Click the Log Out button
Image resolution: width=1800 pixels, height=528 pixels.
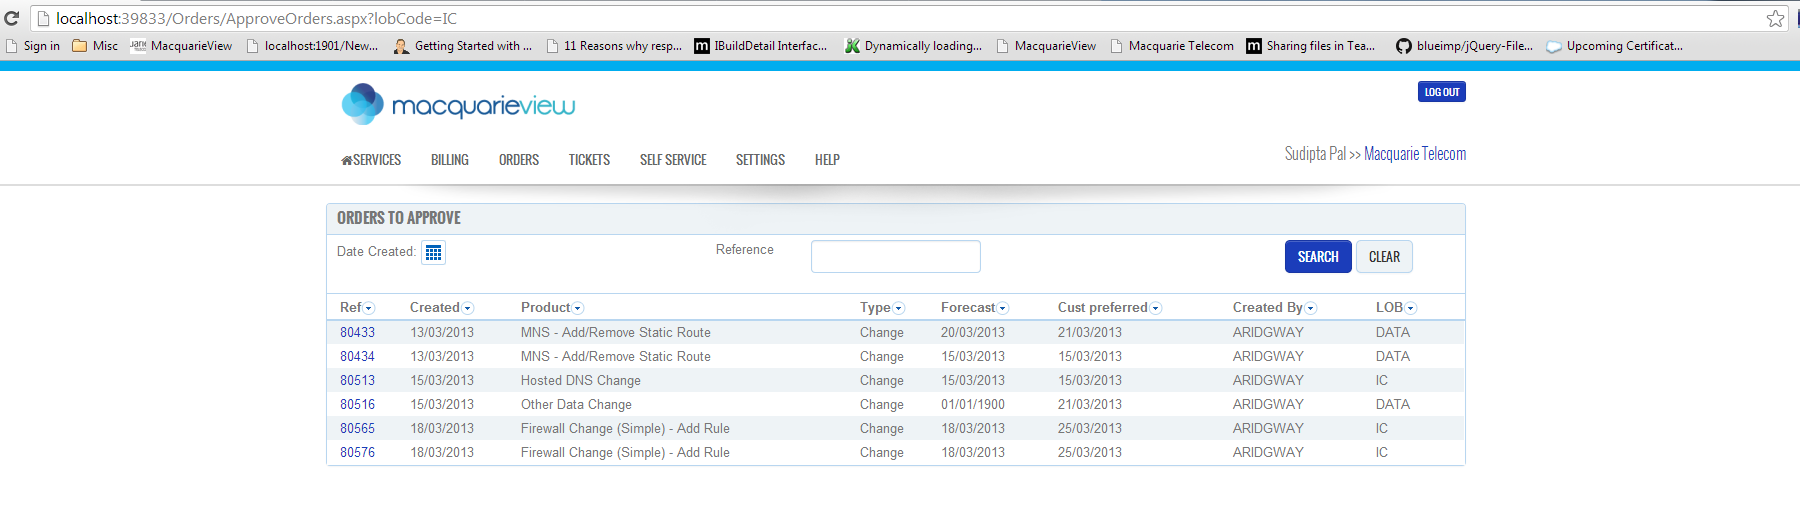click(1441, 92)
